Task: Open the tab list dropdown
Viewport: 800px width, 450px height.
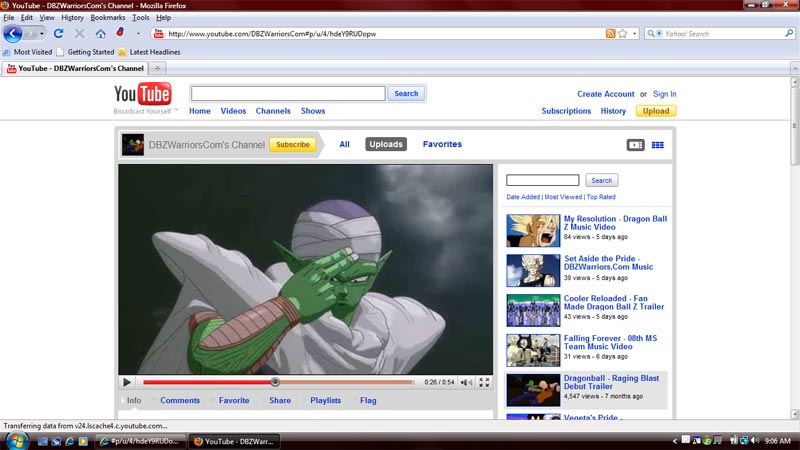Action: pyautogui.click(x=795, y=68)
